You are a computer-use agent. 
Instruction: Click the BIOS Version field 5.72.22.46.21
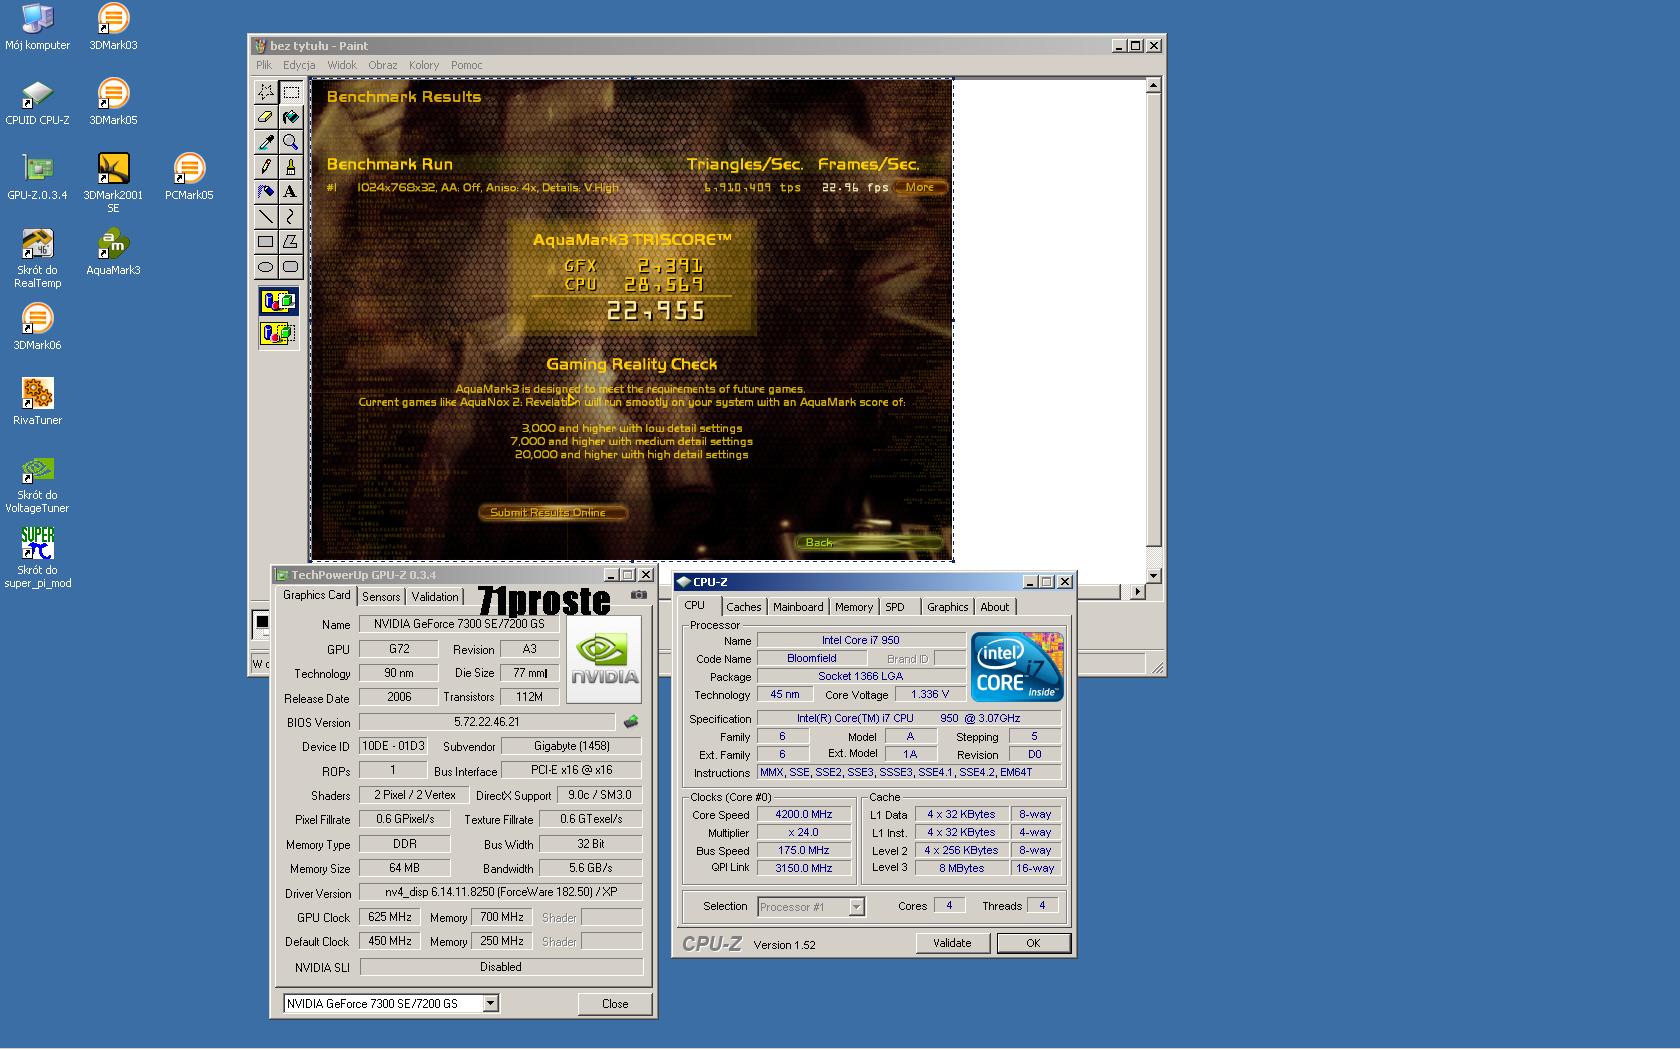487,722
